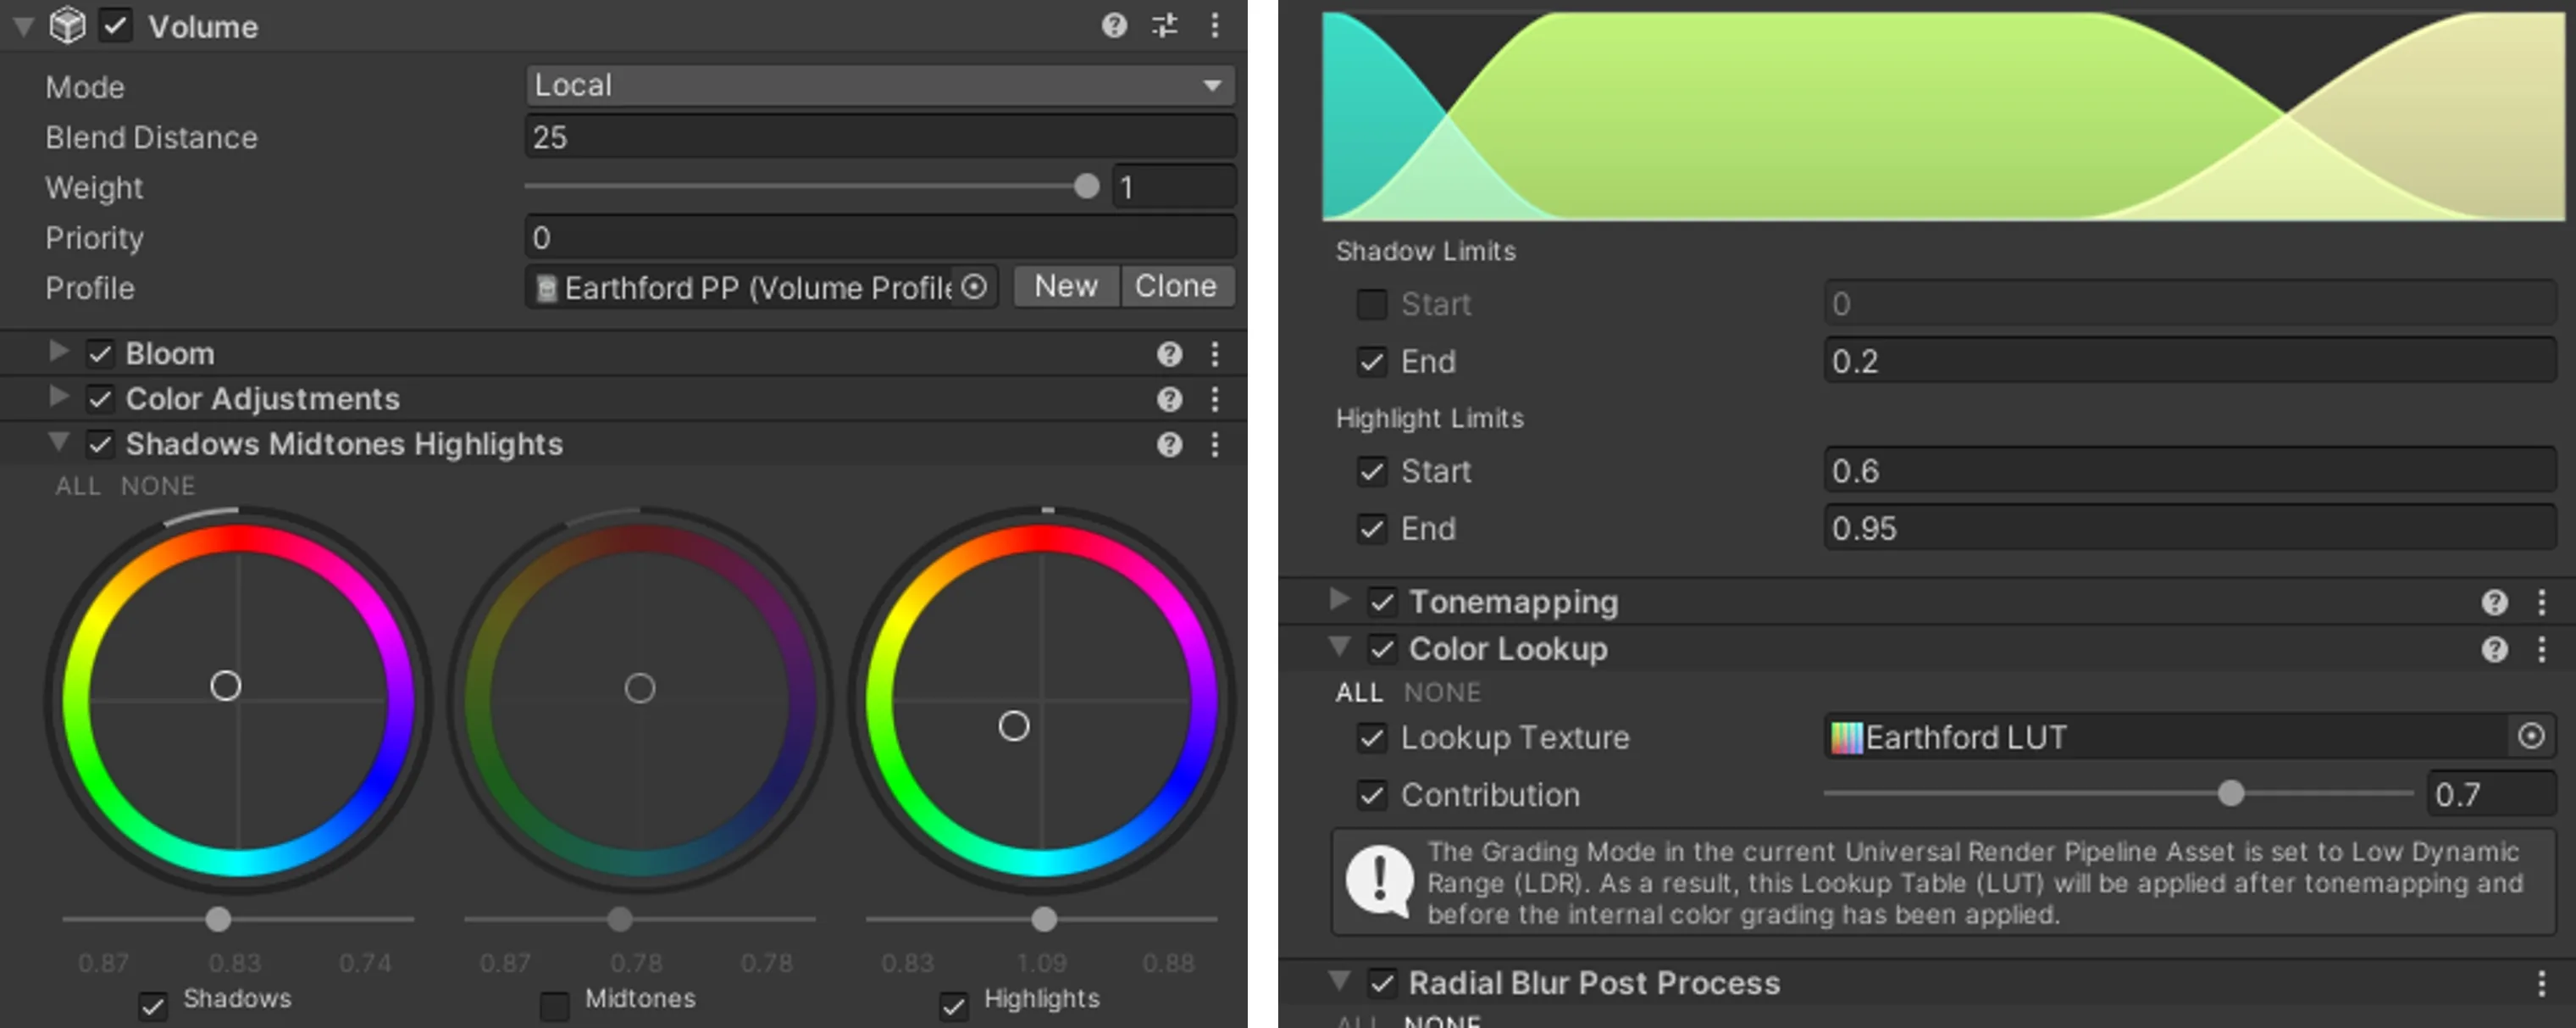Open the Mode dropdown set to Local
The height and width of the screenshot is (1028, 2576).
880,86
